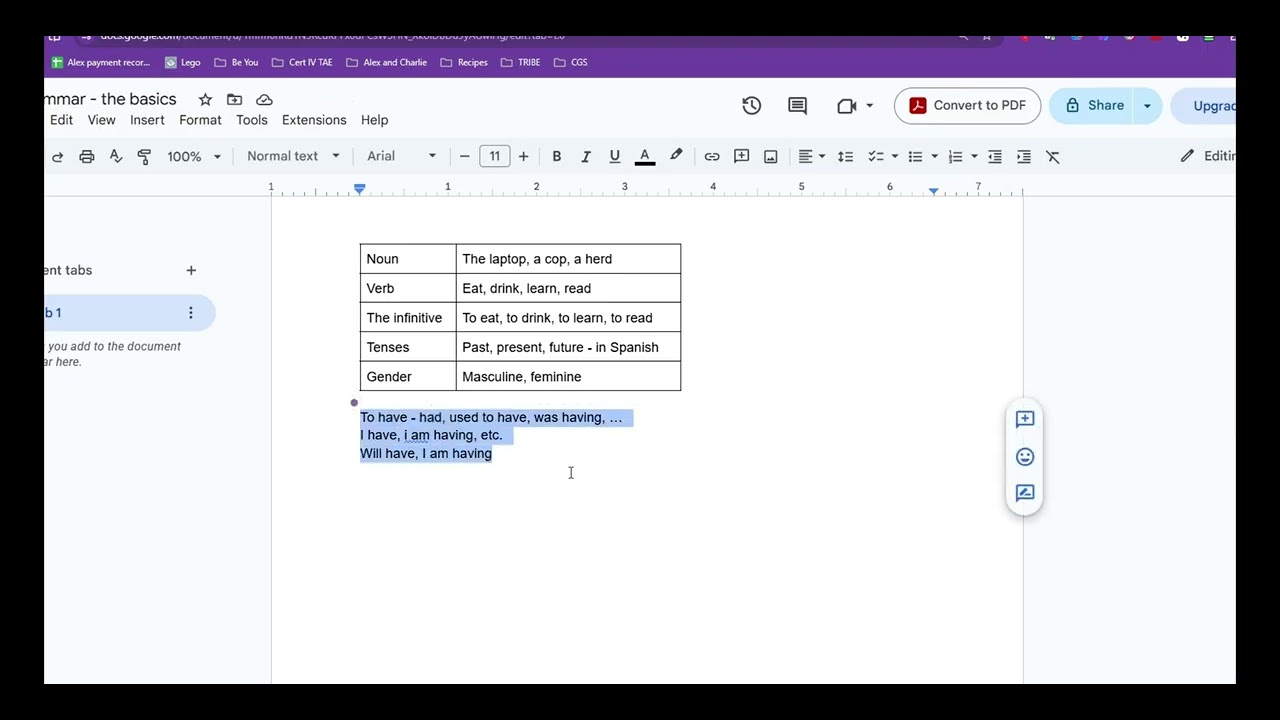Add comment from side panel
The height and width of the screenshot is (720, 1280).
[1025, 420]
